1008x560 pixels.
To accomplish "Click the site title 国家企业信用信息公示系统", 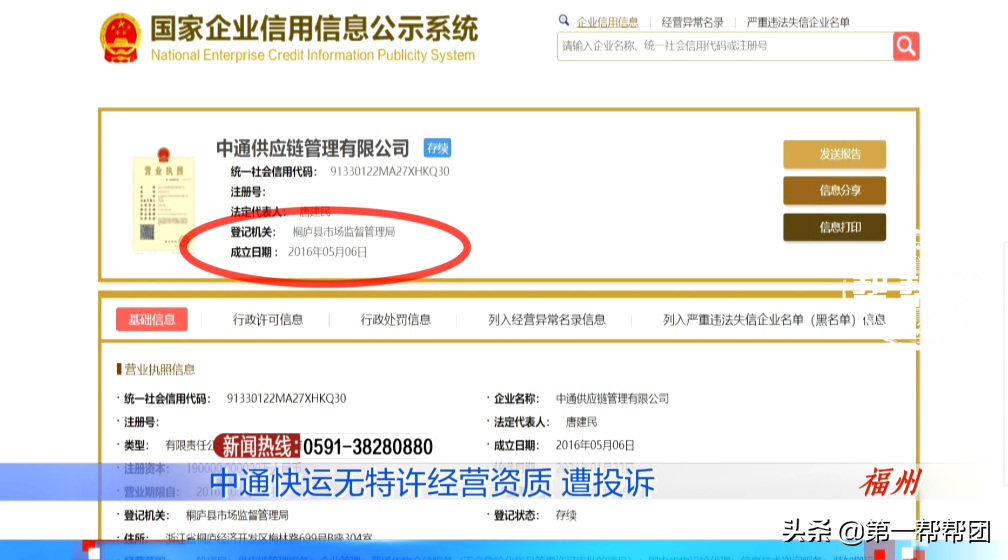I will coord(314,29).
